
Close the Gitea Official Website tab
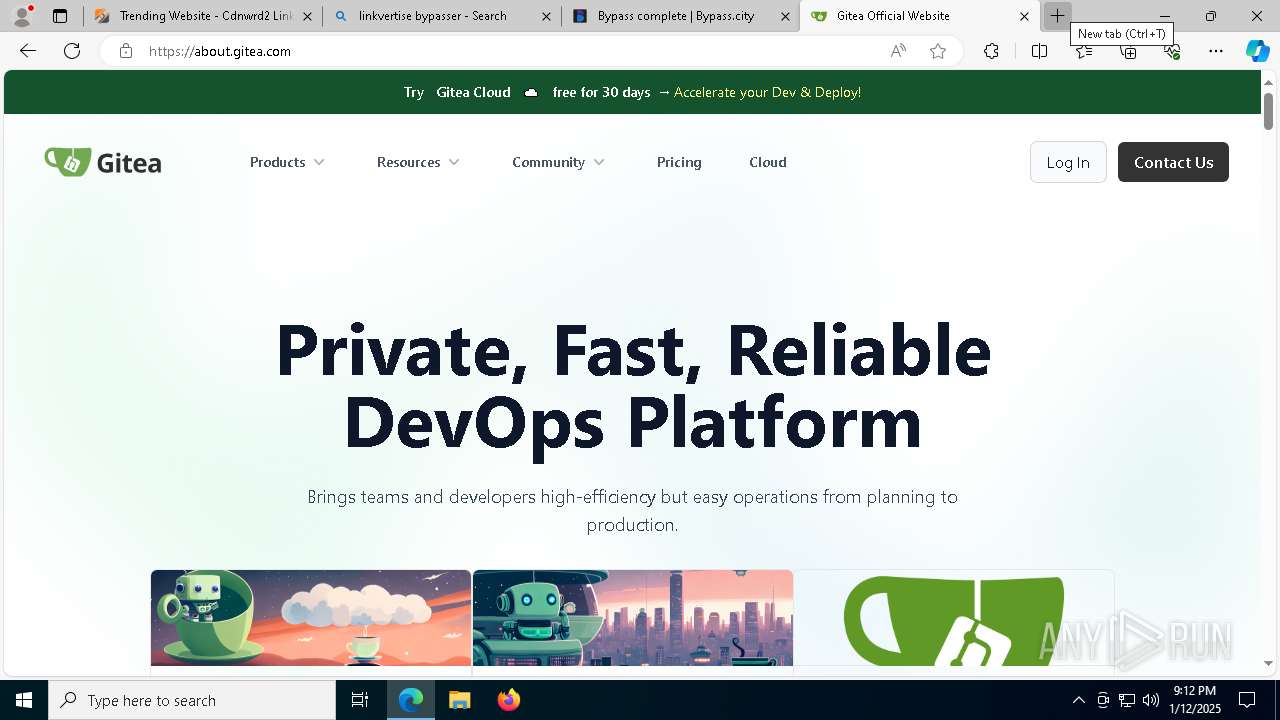[x=1024, y=16]
